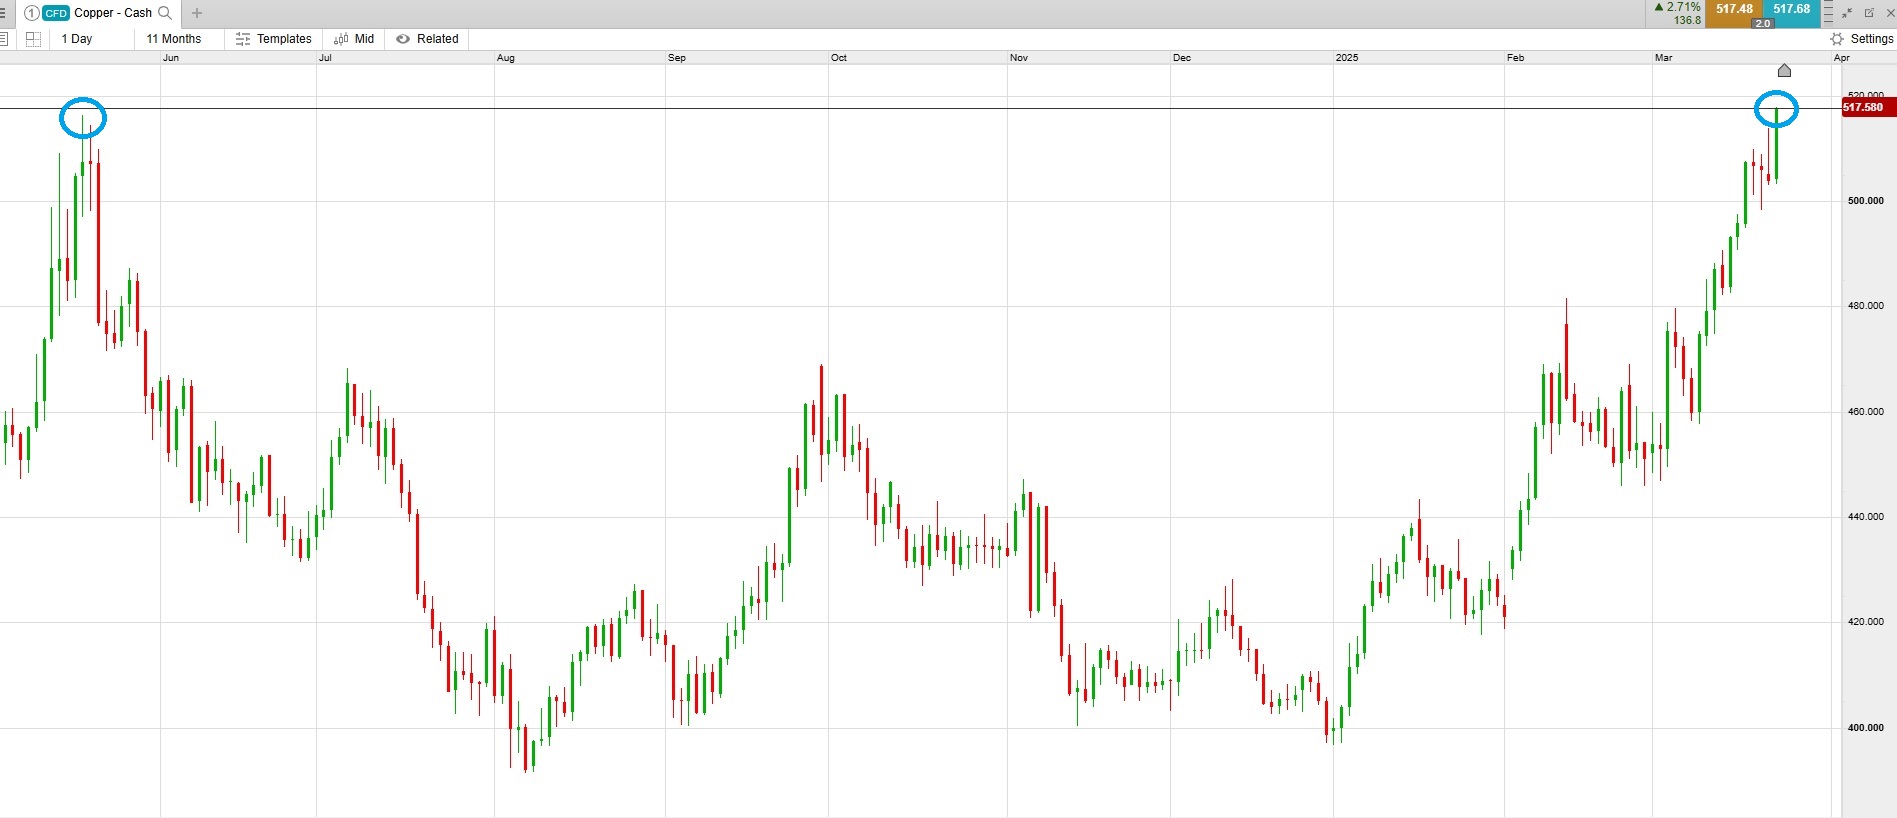Click the blue buy price 517.68
The height and width of the screenshot is (818, 1897).
tap(1791, 10)
